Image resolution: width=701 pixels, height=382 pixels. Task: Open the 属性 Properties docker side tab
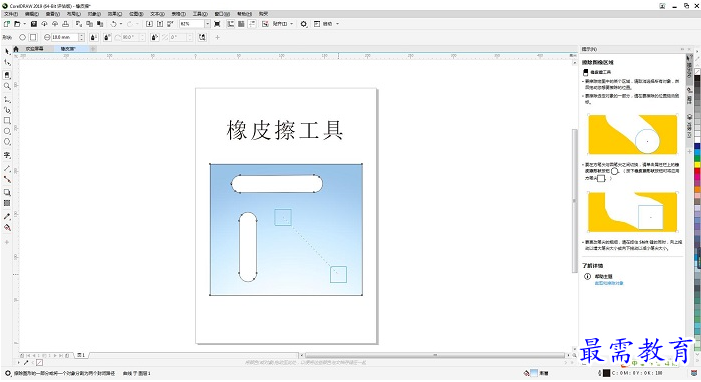pos(689,96)
